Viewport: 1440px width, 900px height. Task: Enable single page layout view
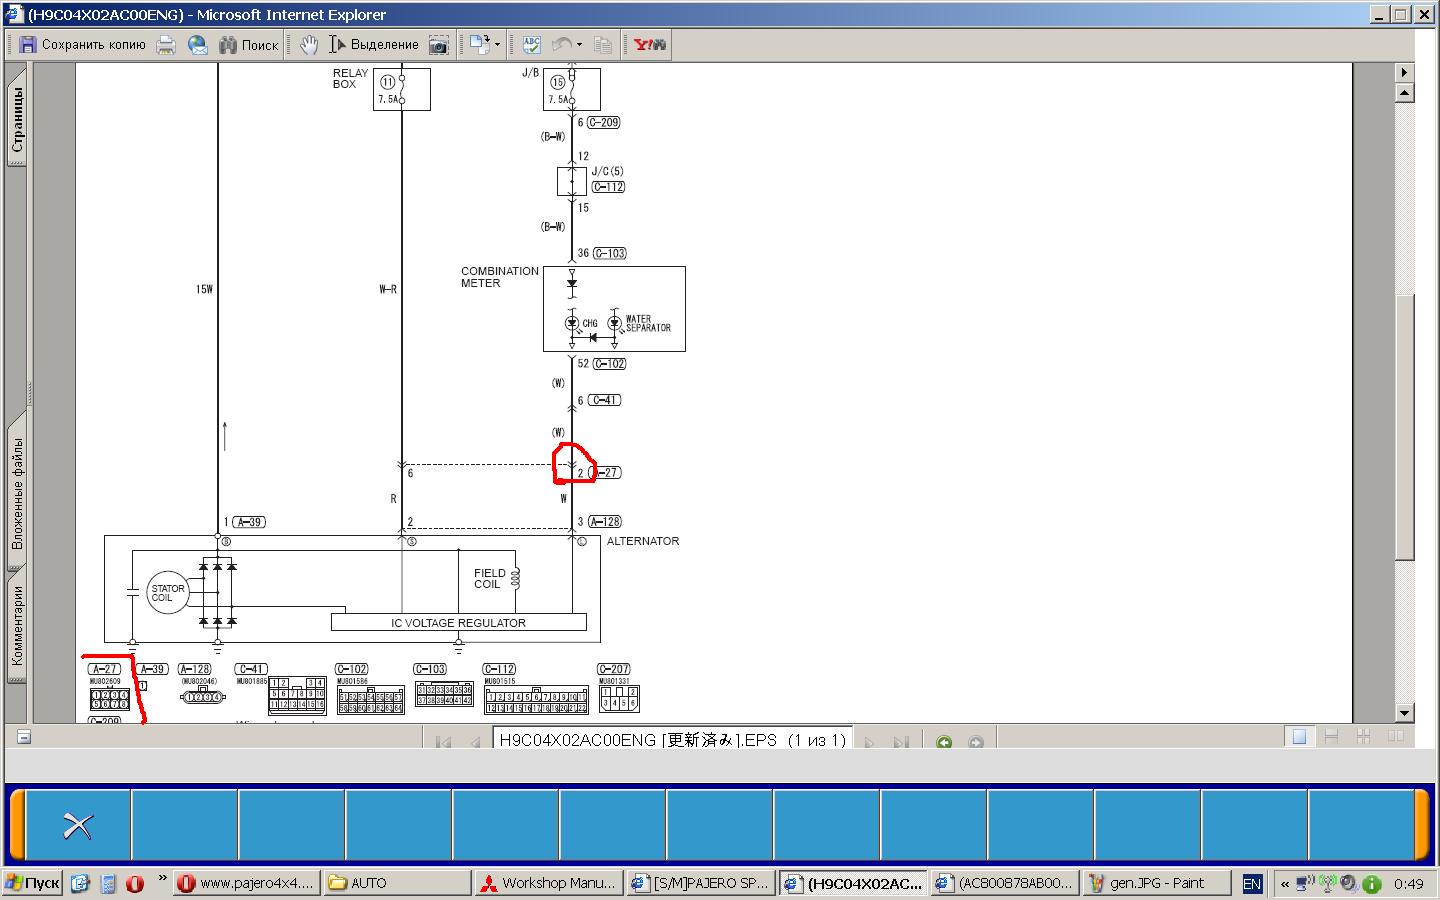click(1299, 737)
